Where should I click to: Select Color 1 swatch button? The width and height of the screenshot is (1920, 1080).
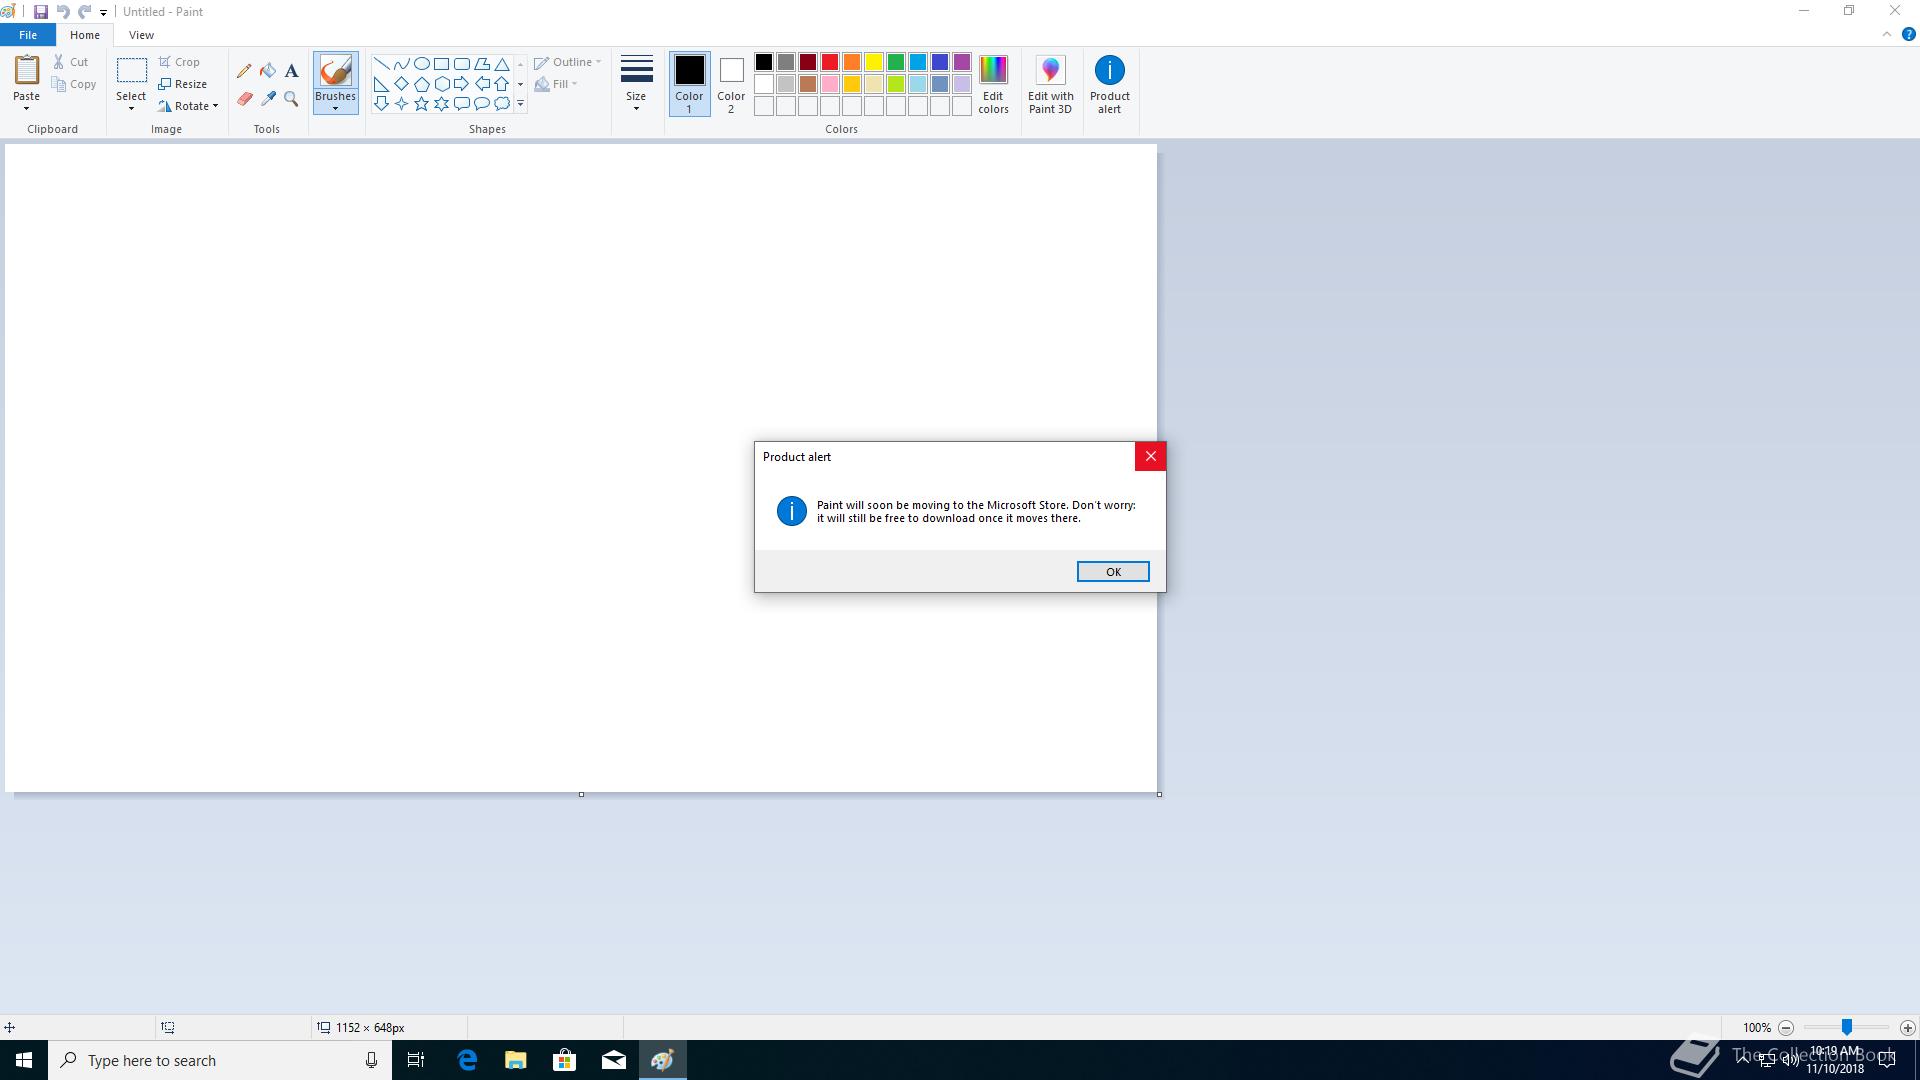point(689,84)
